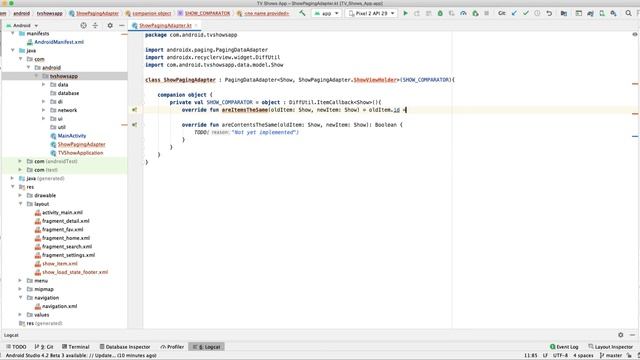The image size is (640, 360).
Task: Open the Terminal tool window tab
Action: click(x=76, y=347)
